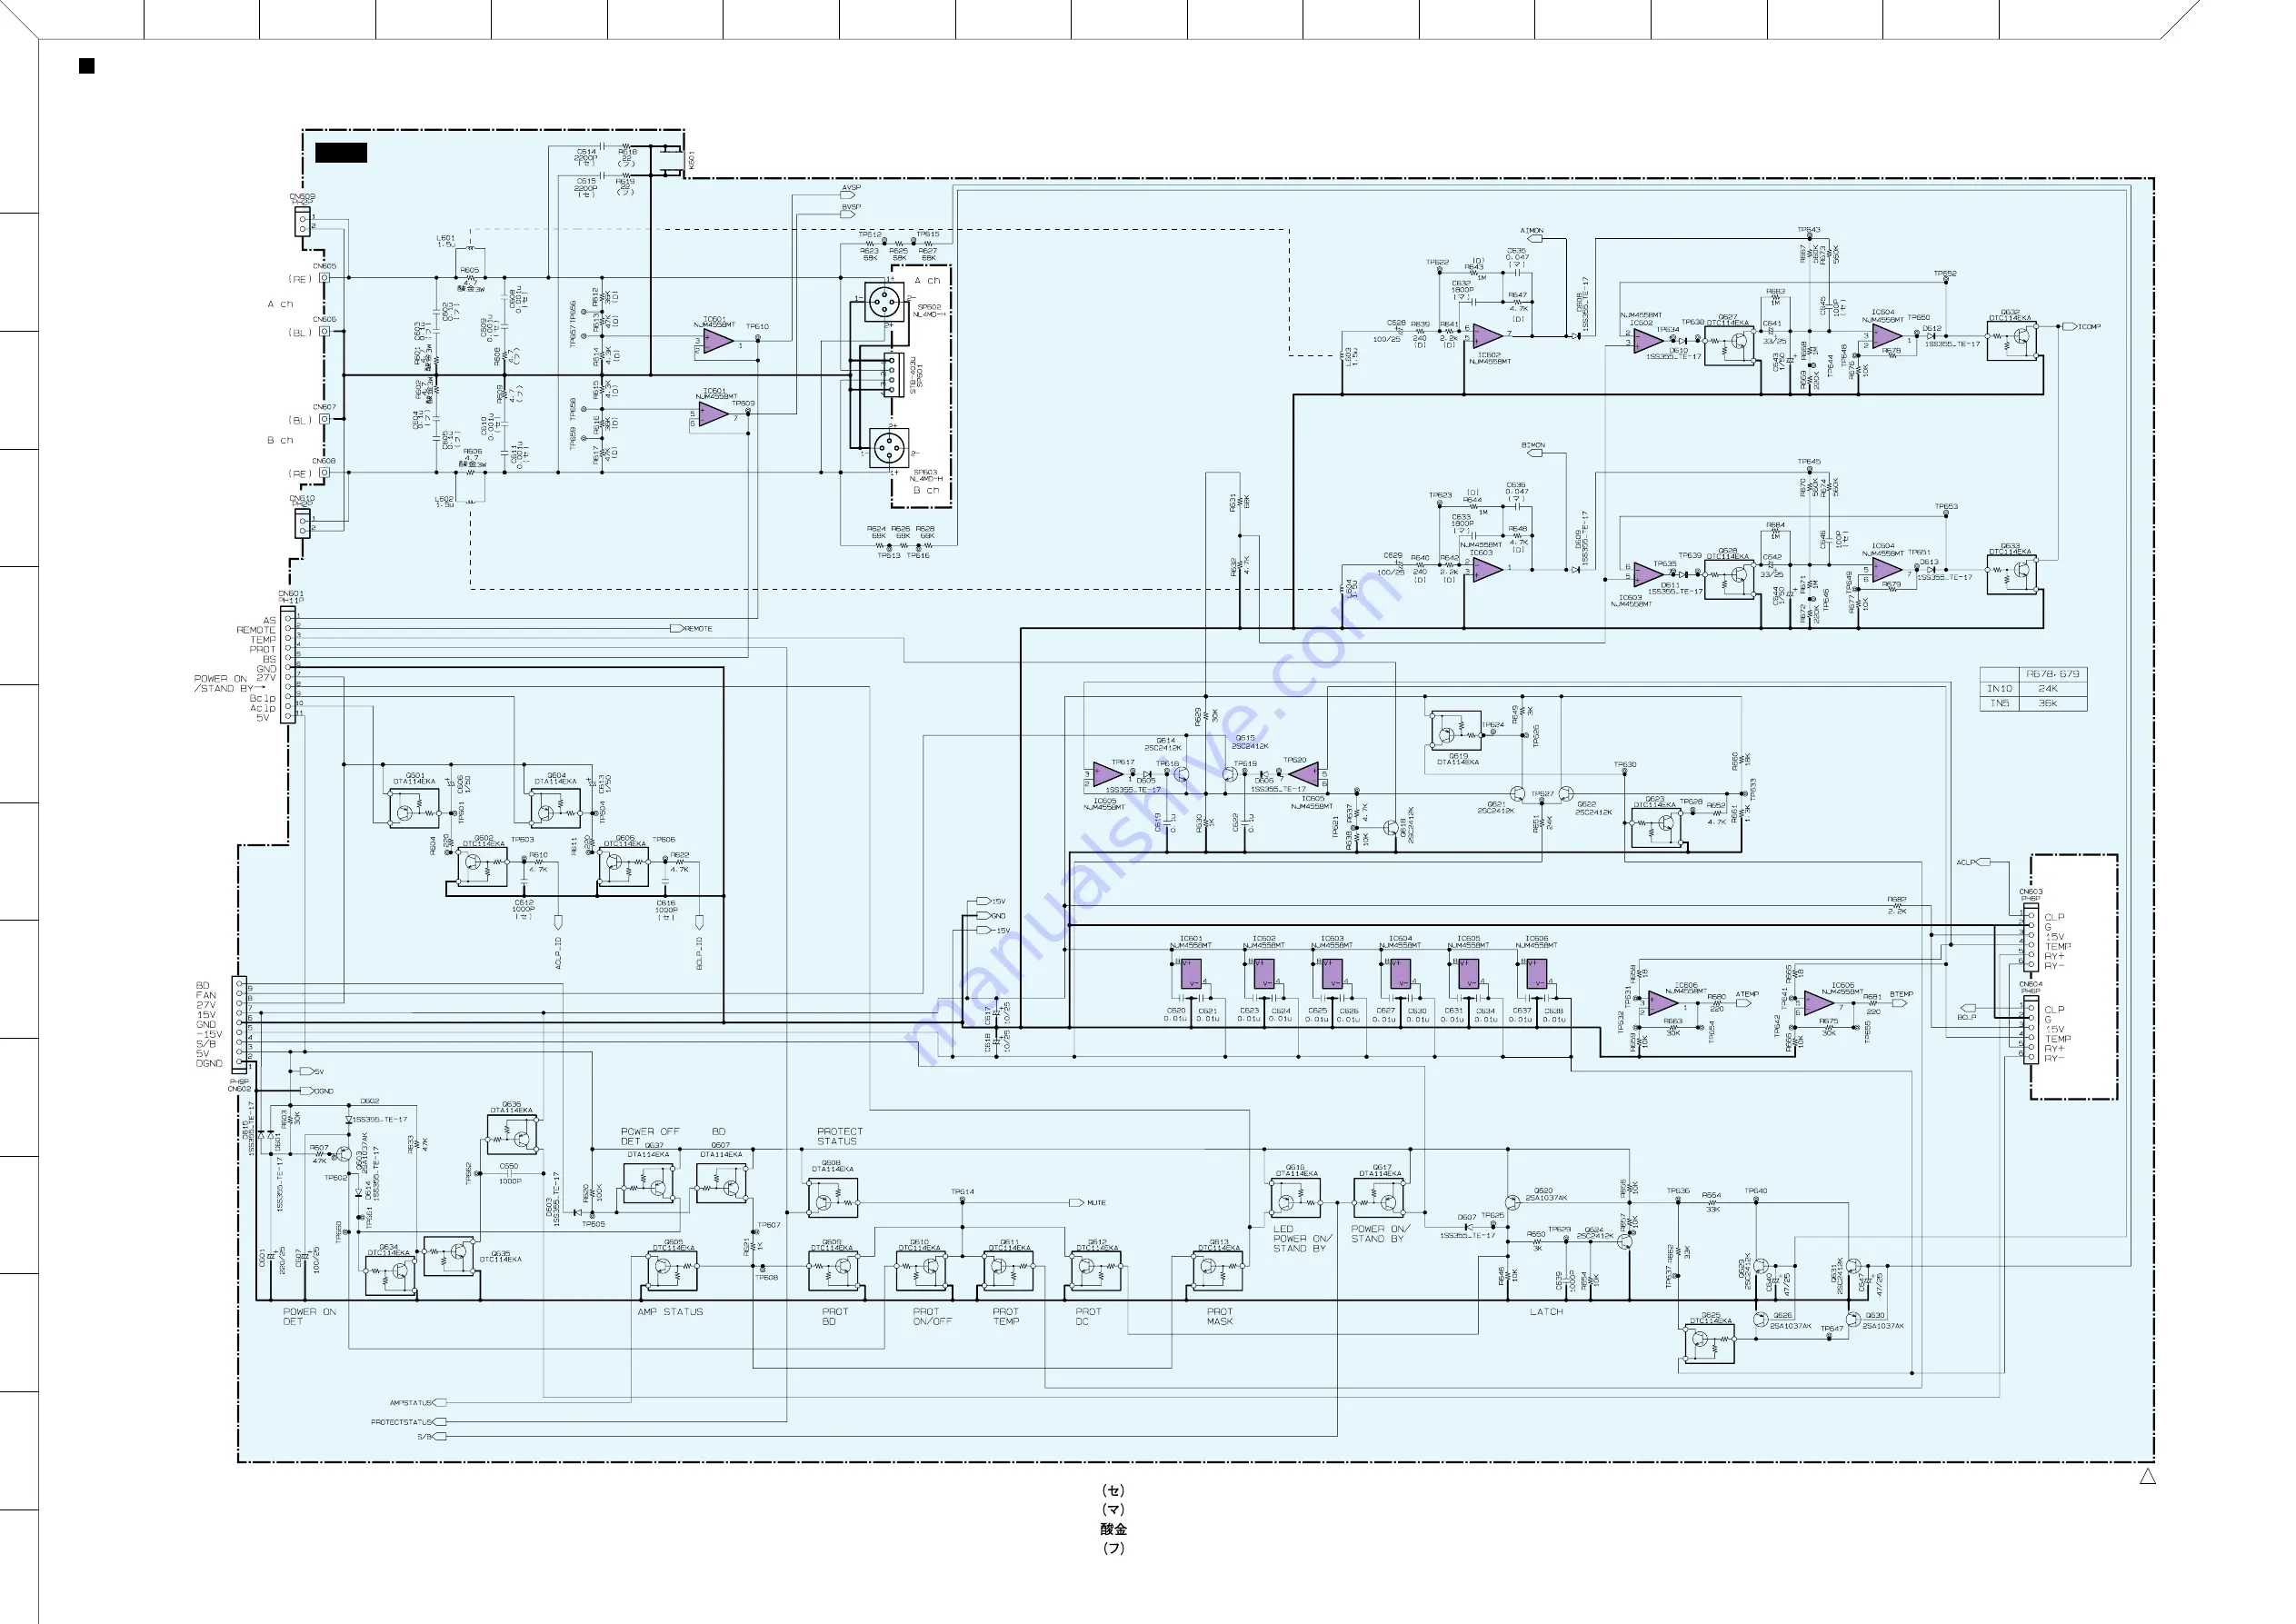This screenshot has width=2296, height=1624.
Task: Click the "PROTECT STATUS" label
Action: [x=840, y=1136]
